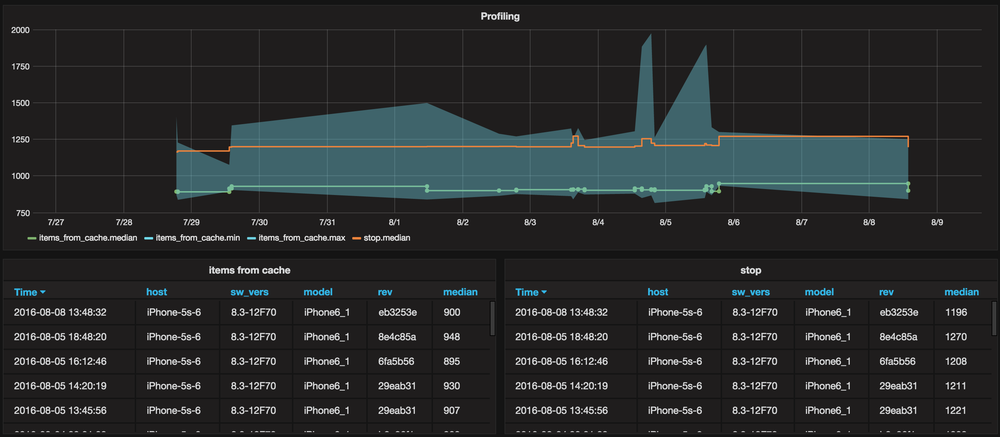The width and height of the screenshot is (1000, 437).
Task: Toggle stop.median series in legend
Action: pyautogui.click(x=387, y=238)
